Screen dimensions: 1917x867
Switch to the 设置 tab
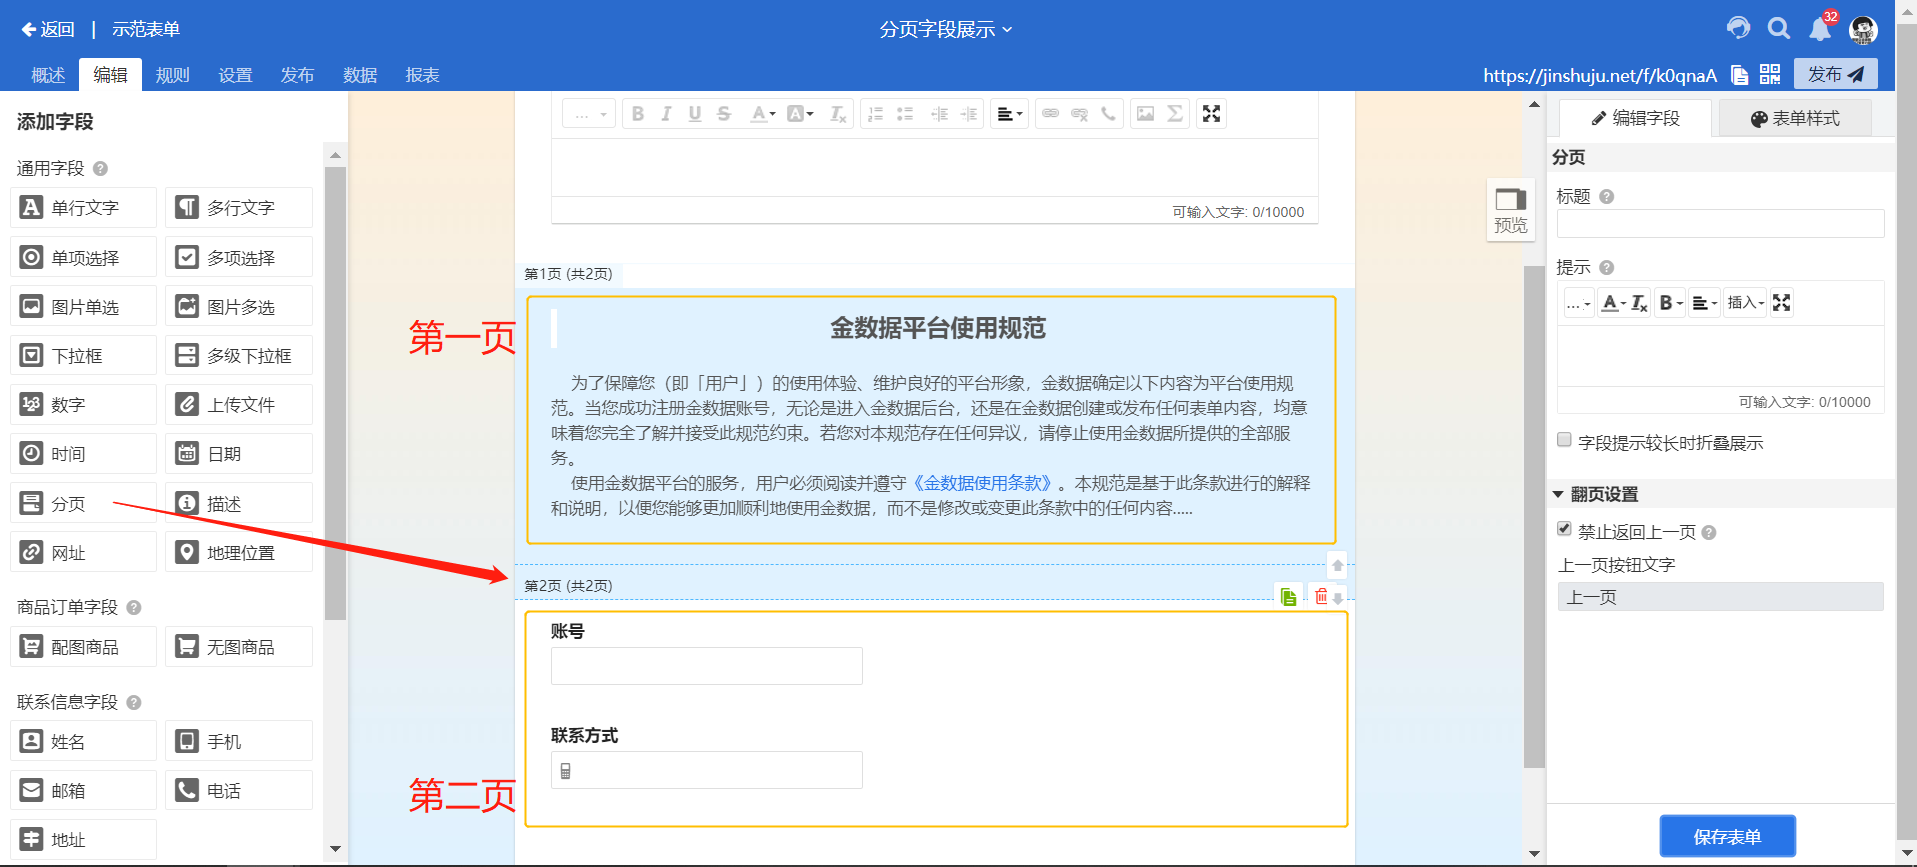(235, 75)
